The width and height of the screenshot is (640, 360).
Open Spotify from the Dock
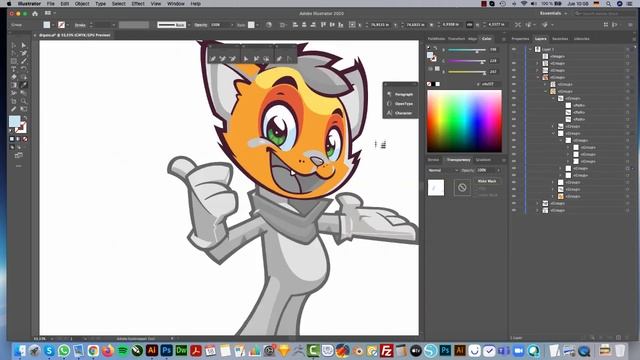(x=122, y=350)
